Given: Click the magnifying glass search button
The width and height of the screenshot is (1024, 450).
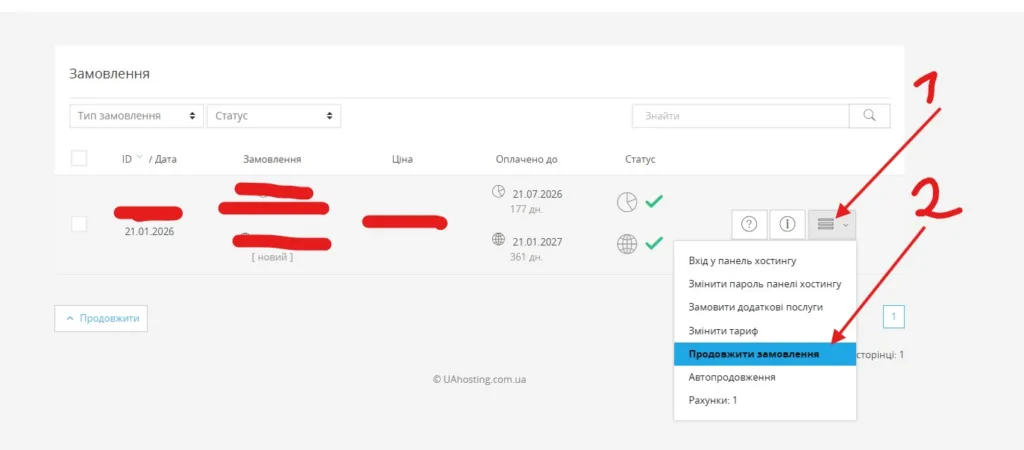Looking at the screenshot, I should click(x=869, y=116).
